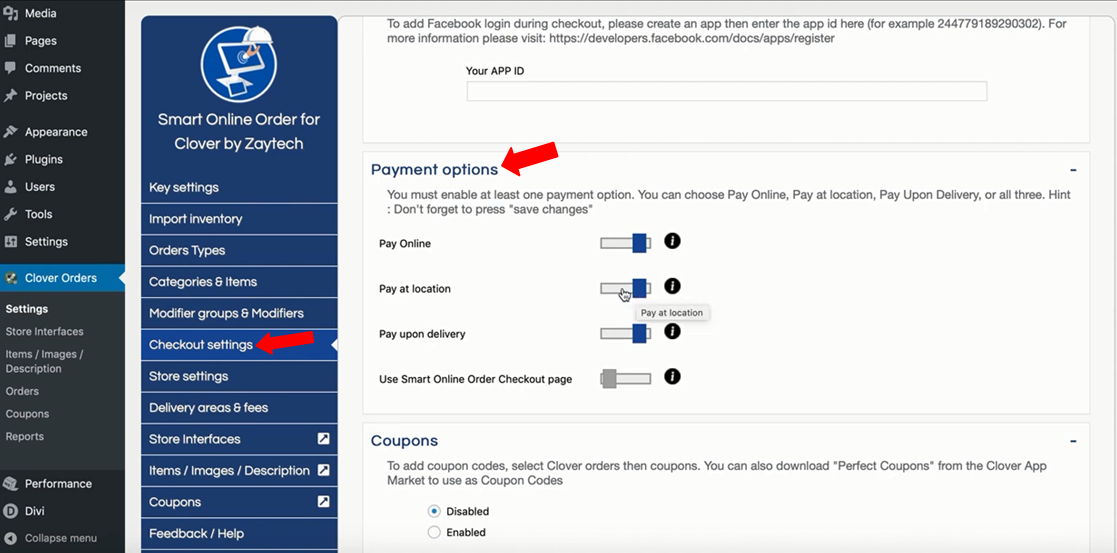This screenshot has height=553, width=1117.
Task: Collapse the Payment options section
Action: tap(1073, 170)
